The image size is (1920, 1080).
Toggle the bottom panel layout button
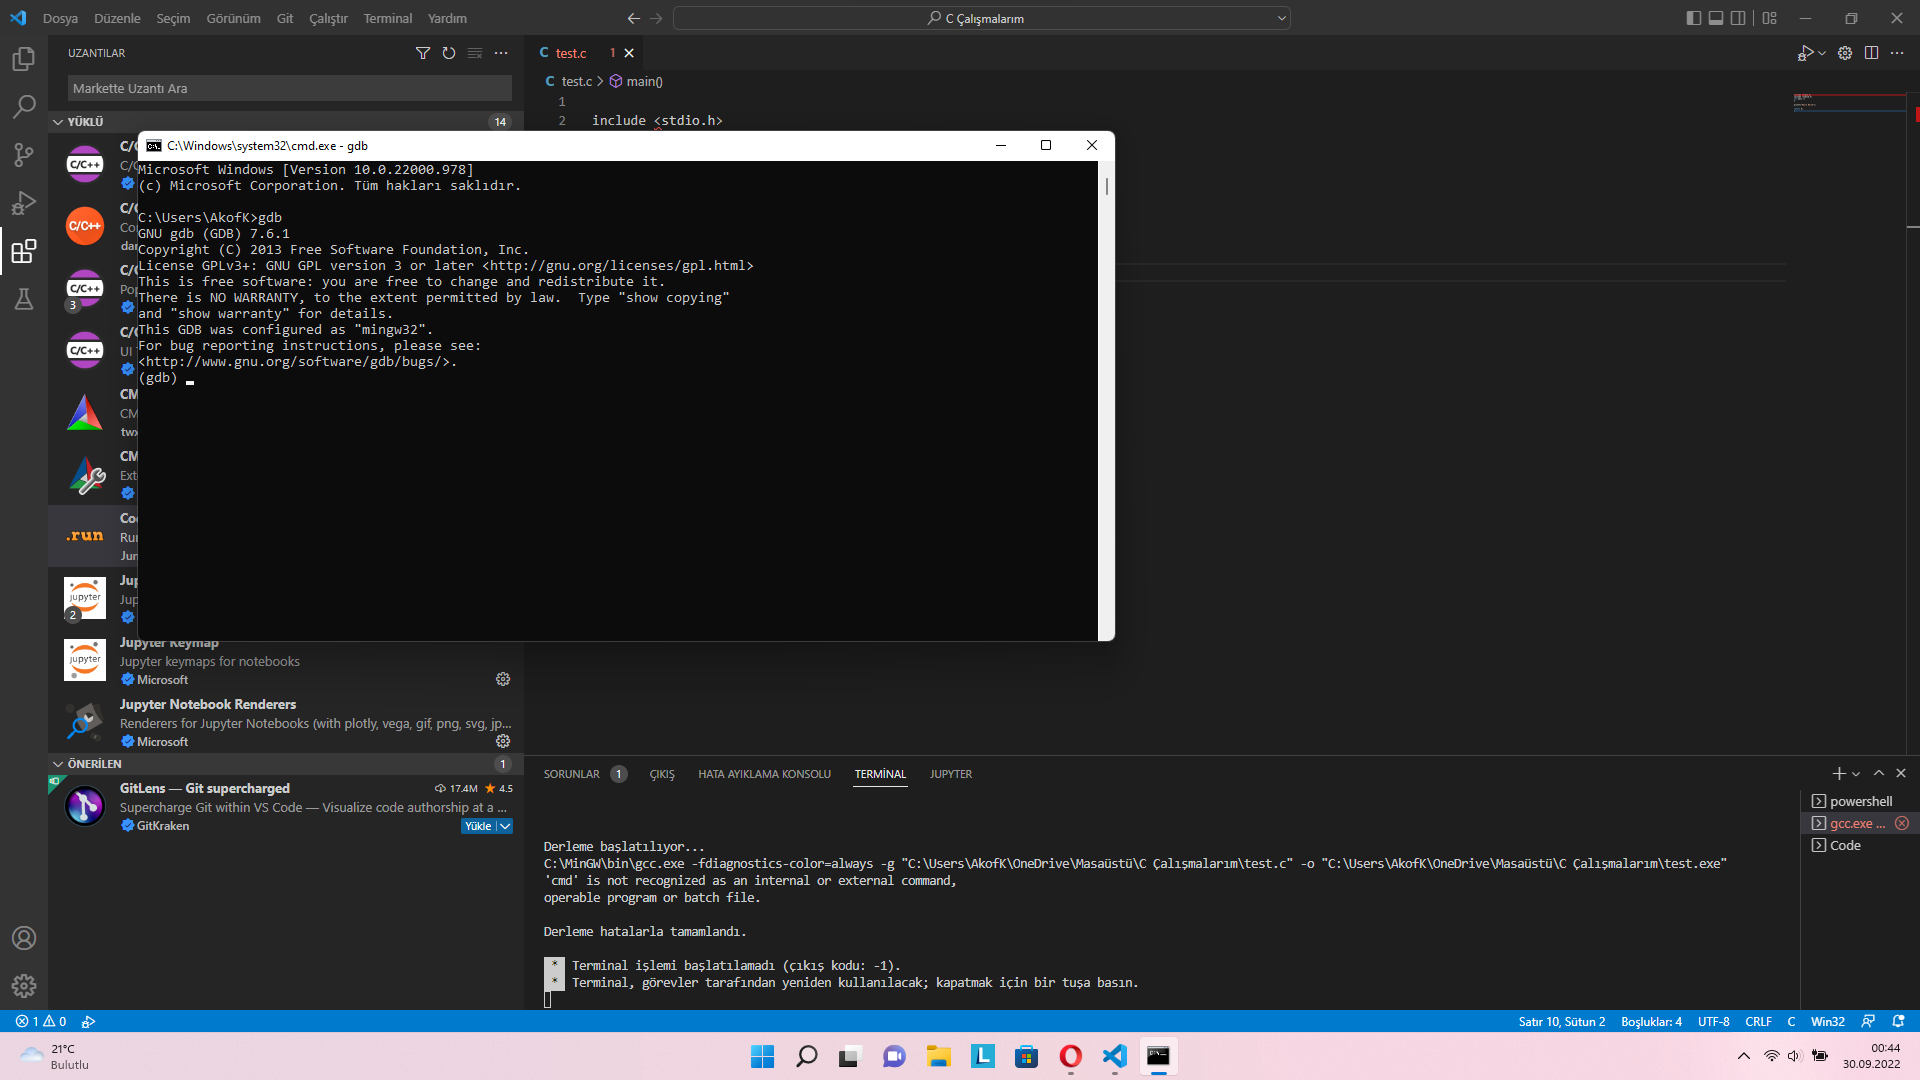pyautogui.click(x=1716, y=18)
